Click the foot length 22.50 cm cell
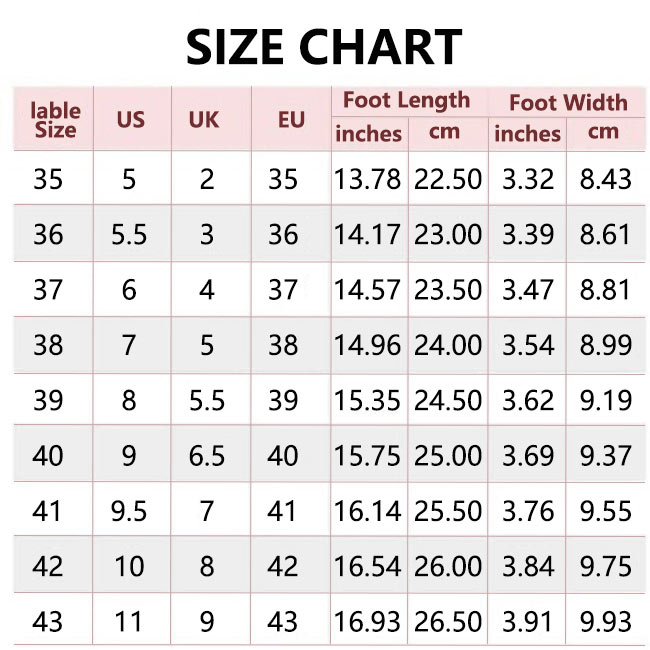This screenshot has width=650, height=650. 448,179
